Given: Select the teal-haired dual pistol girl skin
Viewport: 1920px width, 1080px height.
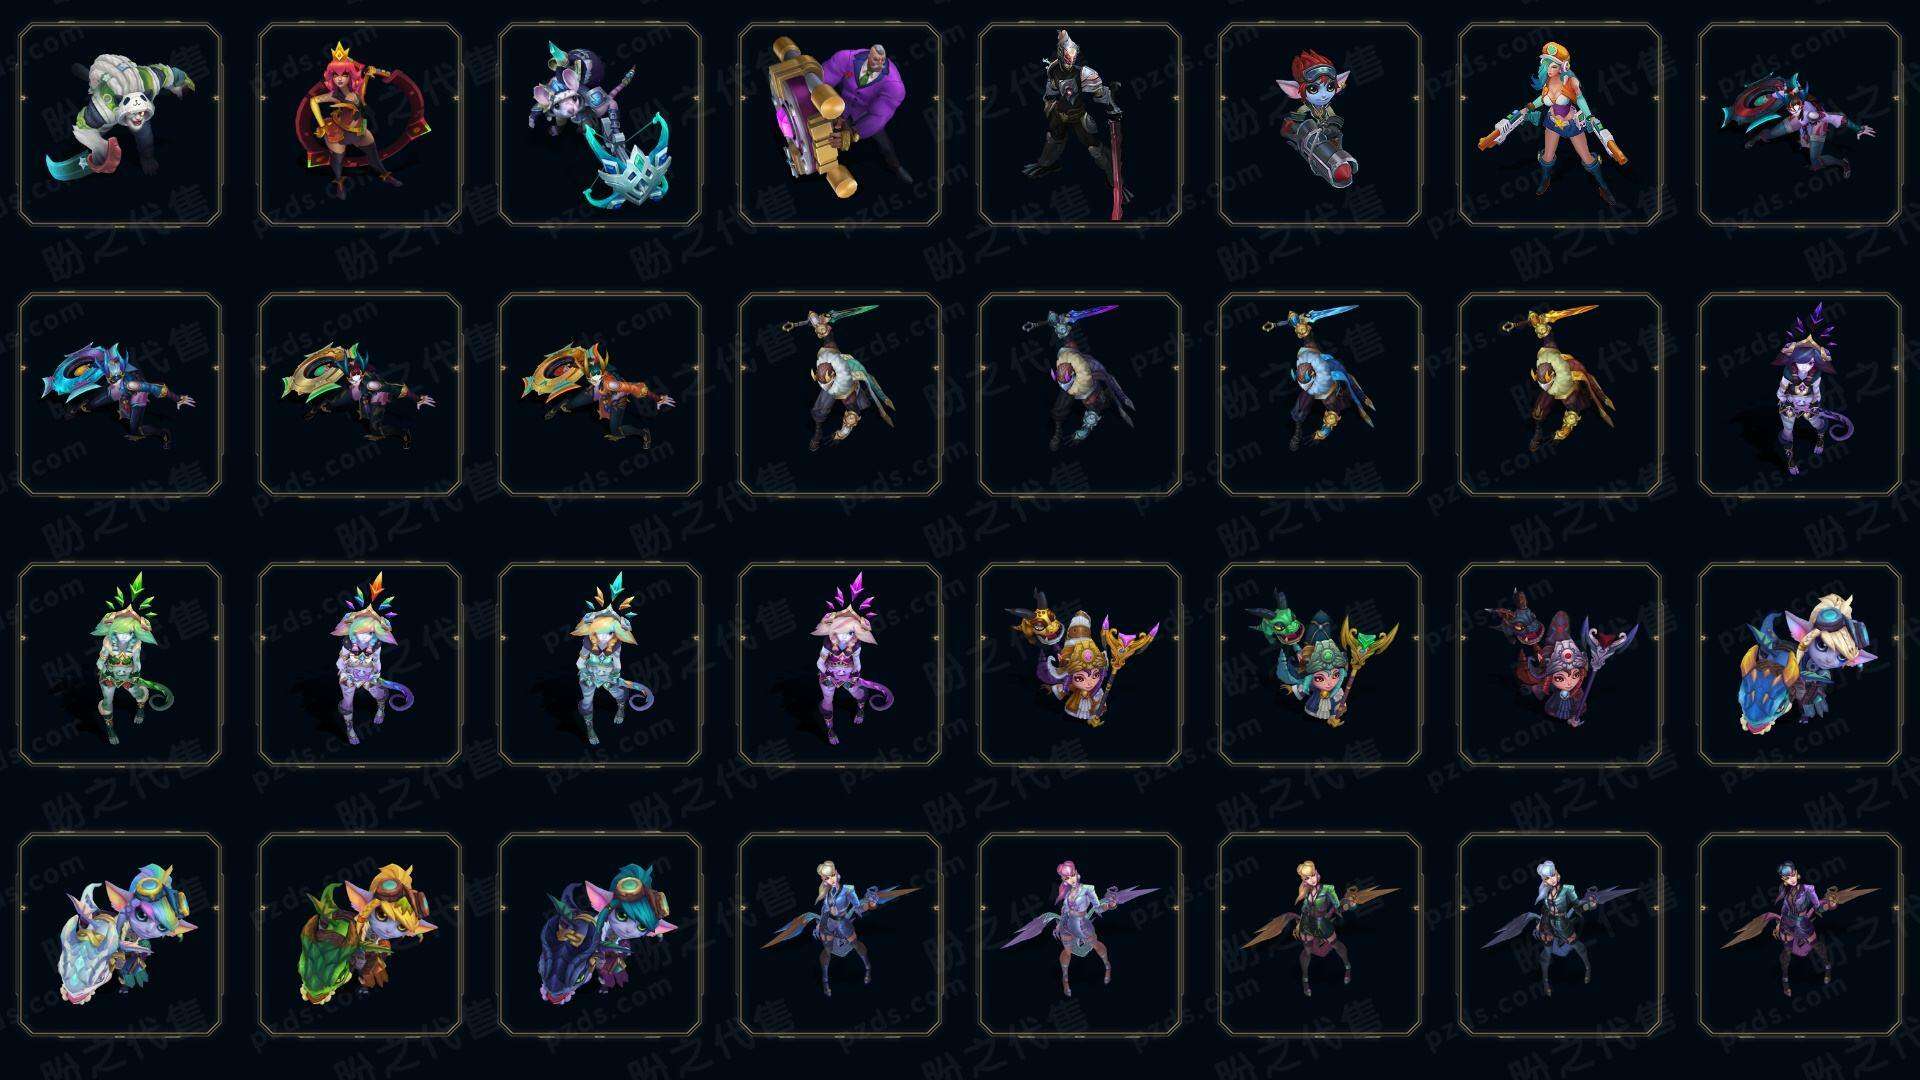Looking at the screenshot, I should tap(1560, 125).
